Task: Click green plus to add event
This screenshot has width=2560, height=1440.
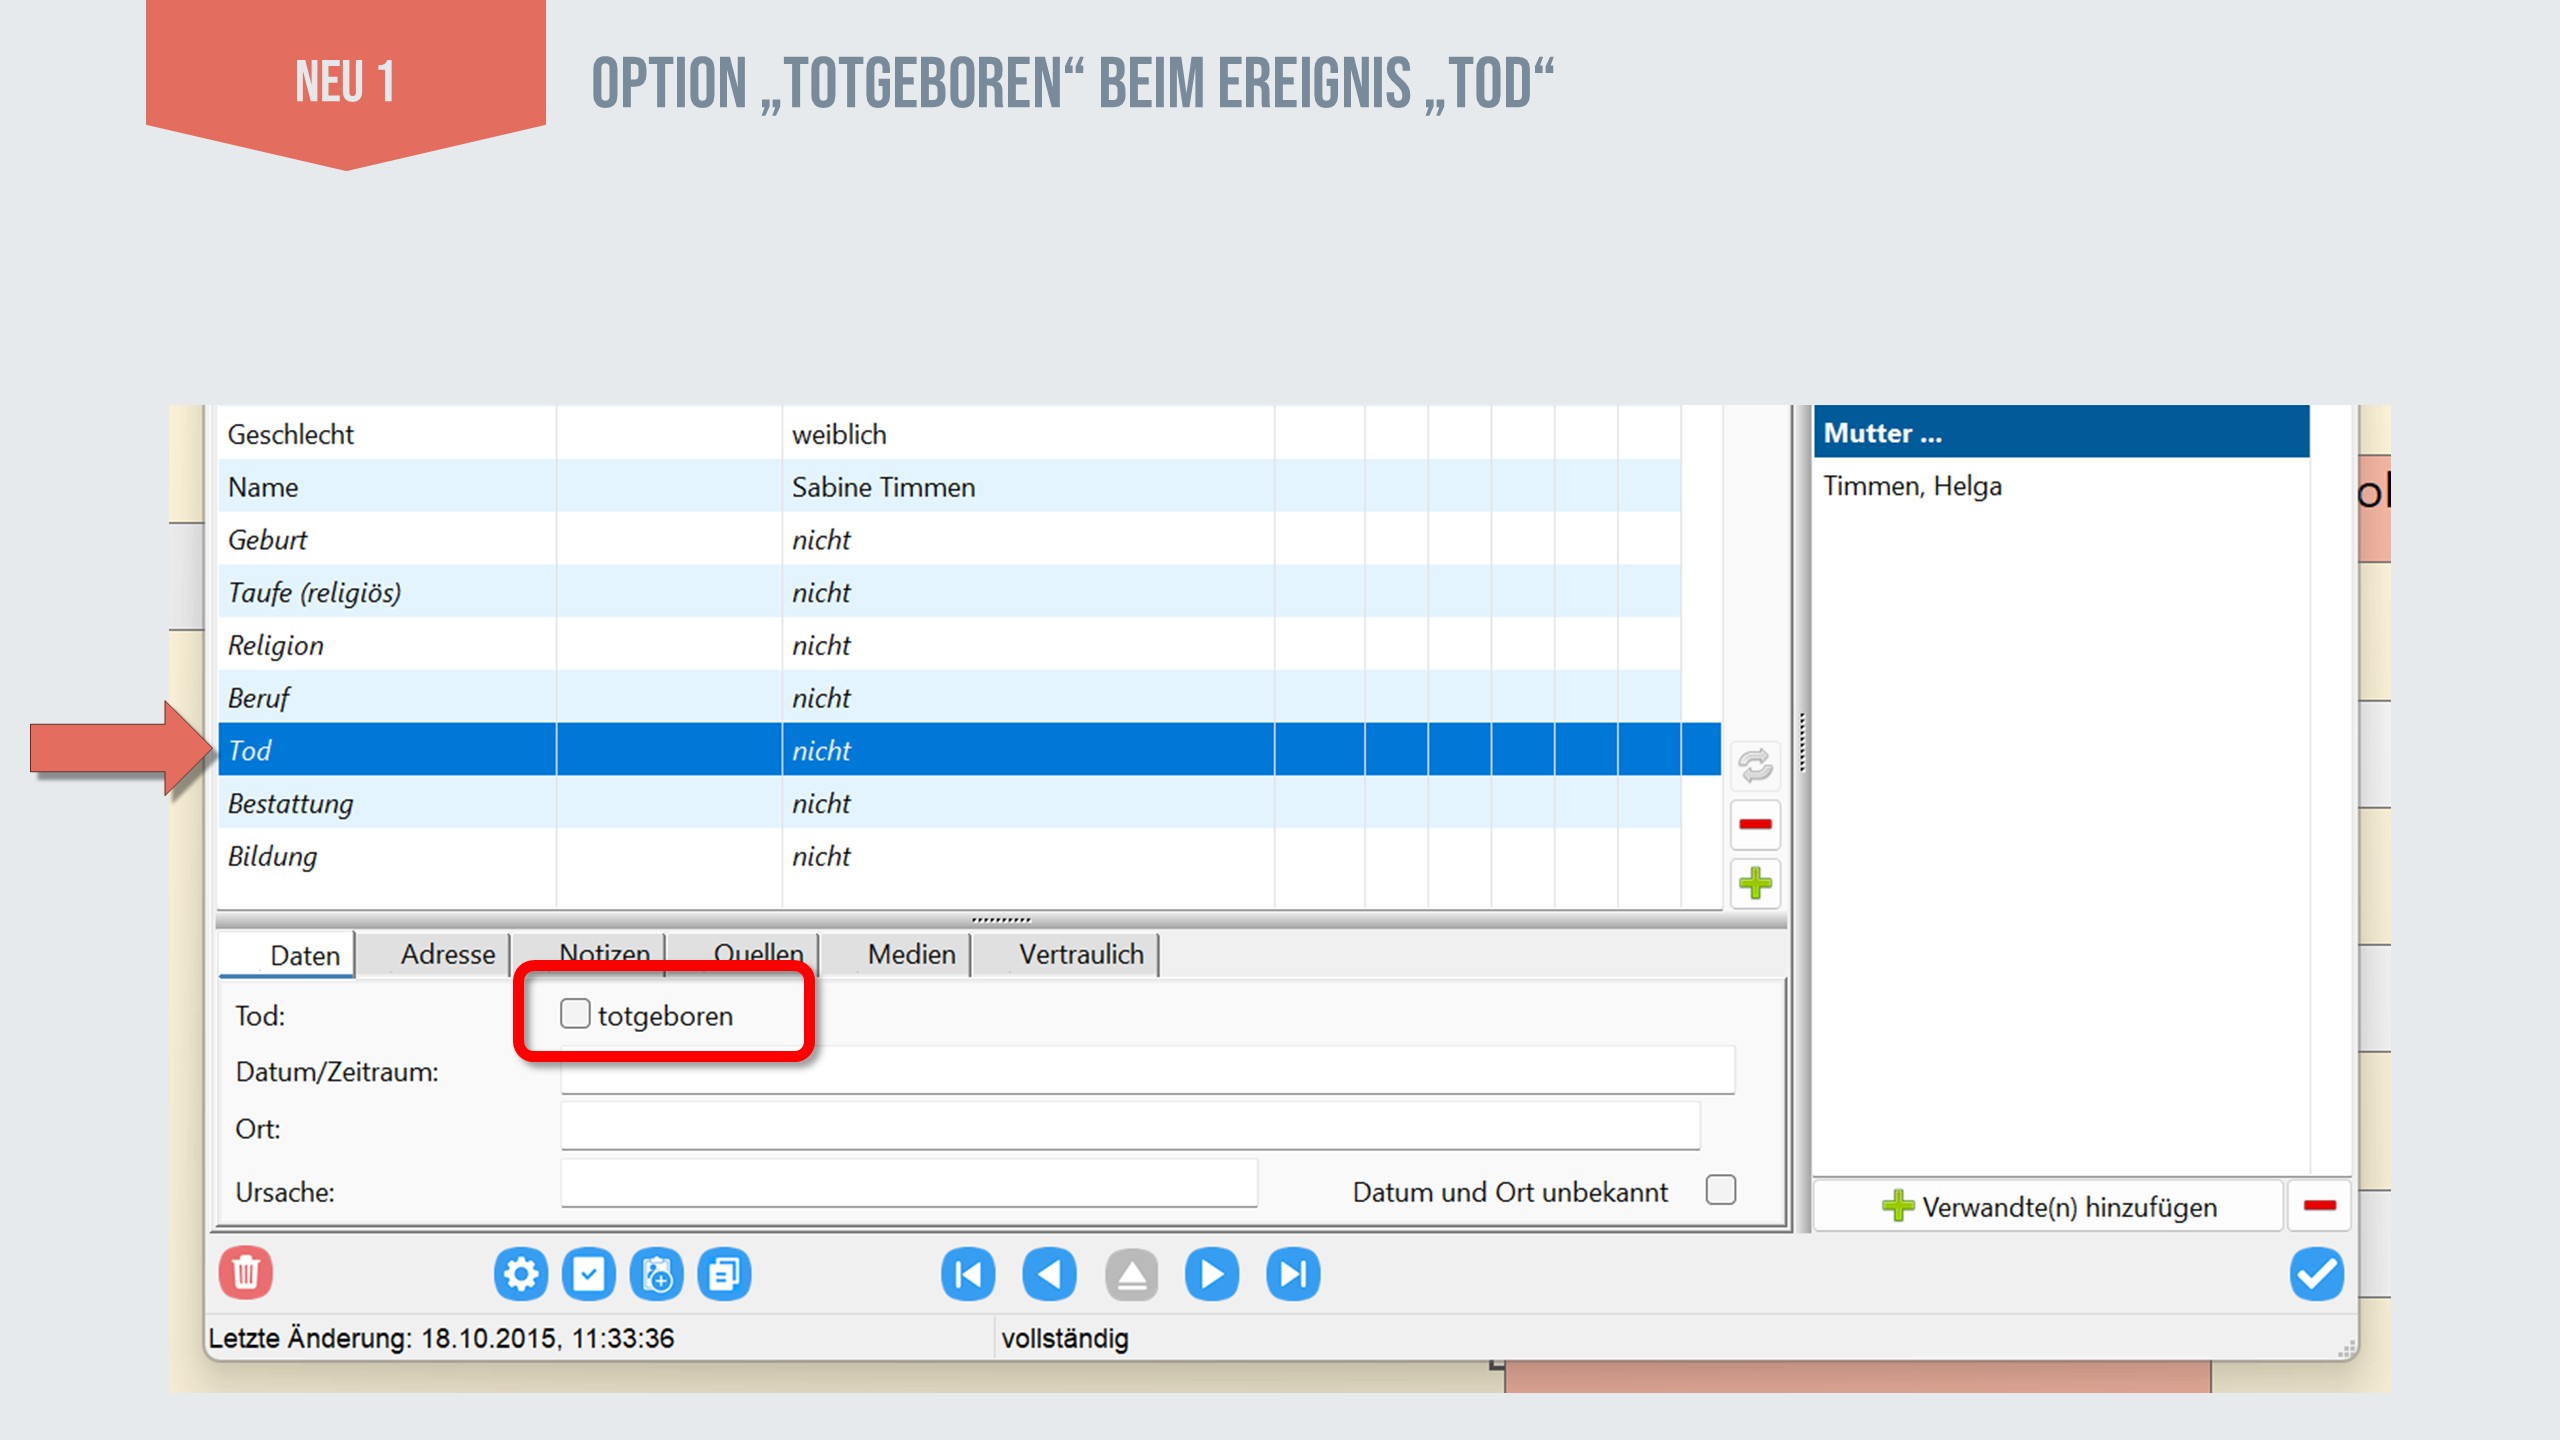Action: click(1755, 883)
